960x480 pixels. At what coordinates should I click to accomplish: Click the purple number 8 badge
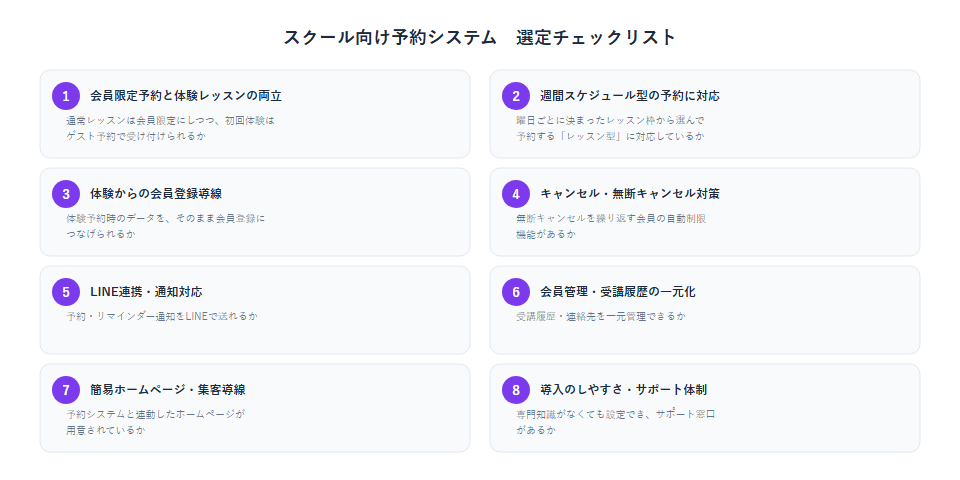point(516,390)
